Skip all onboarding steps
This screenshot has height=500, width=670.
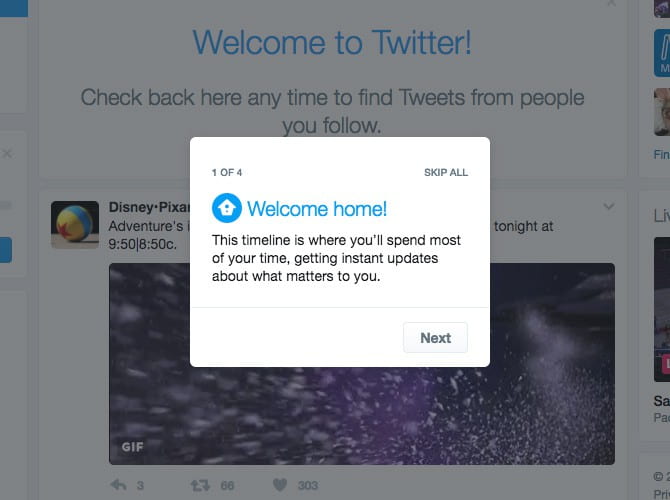[x=446, y=172]
